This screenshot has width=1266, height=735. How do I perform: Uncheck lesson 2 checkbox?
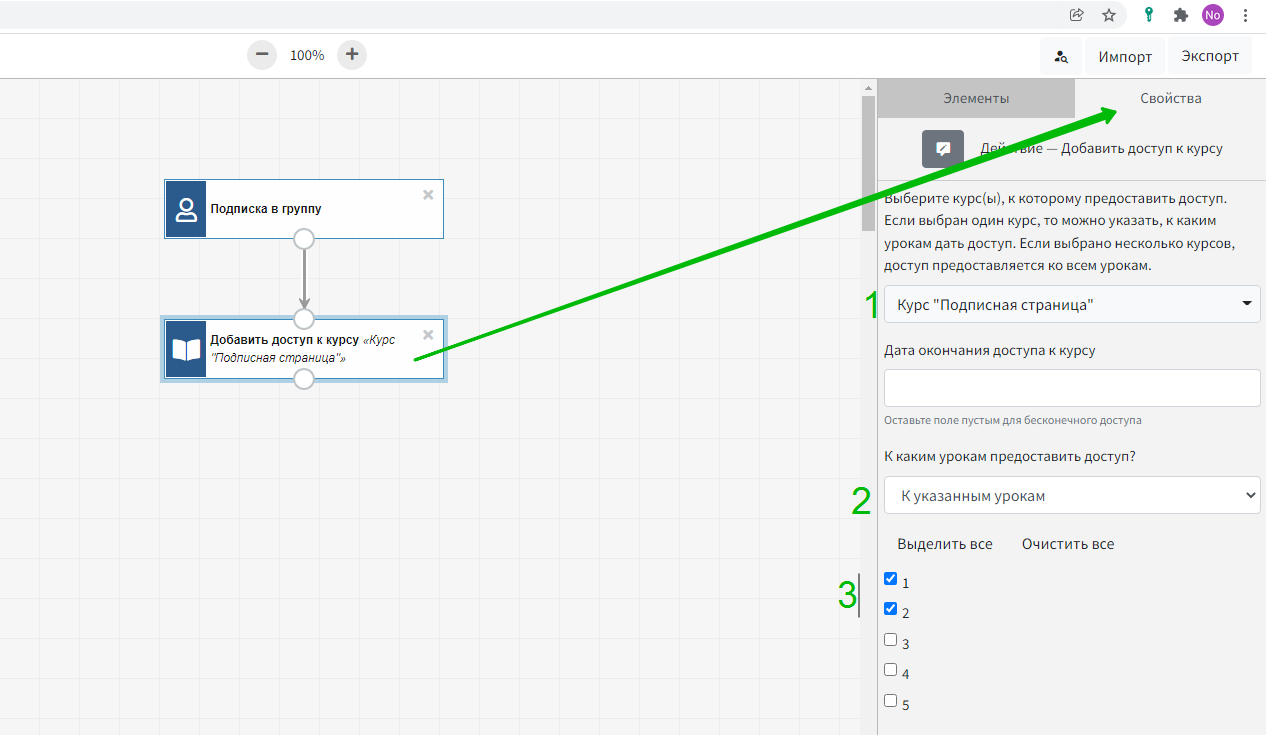pos(891,608)
